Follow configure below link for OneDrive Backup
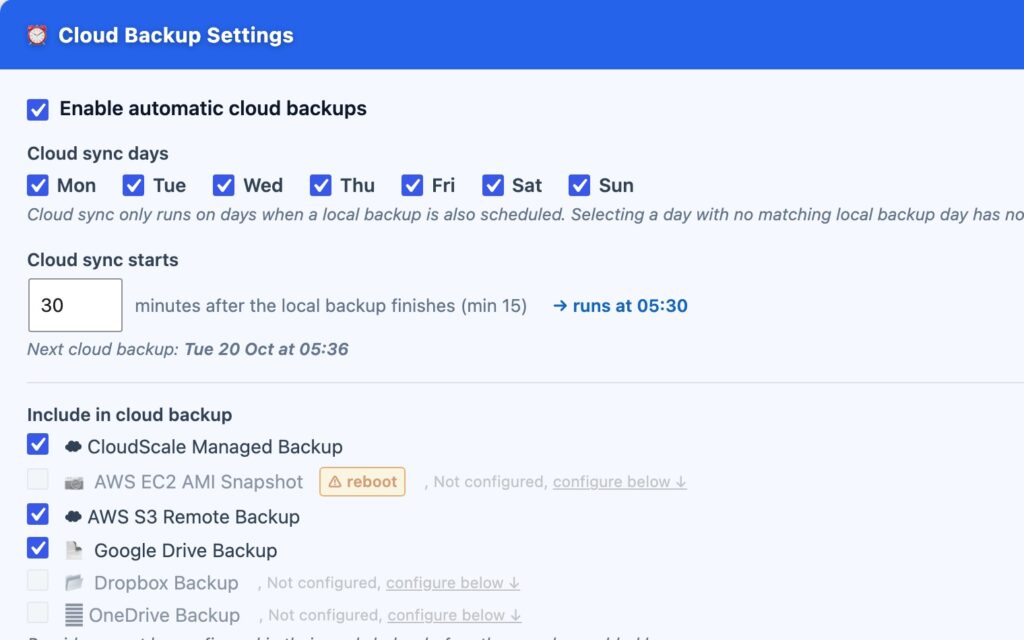Screen dimensions: 1024x640 (455, 615)
